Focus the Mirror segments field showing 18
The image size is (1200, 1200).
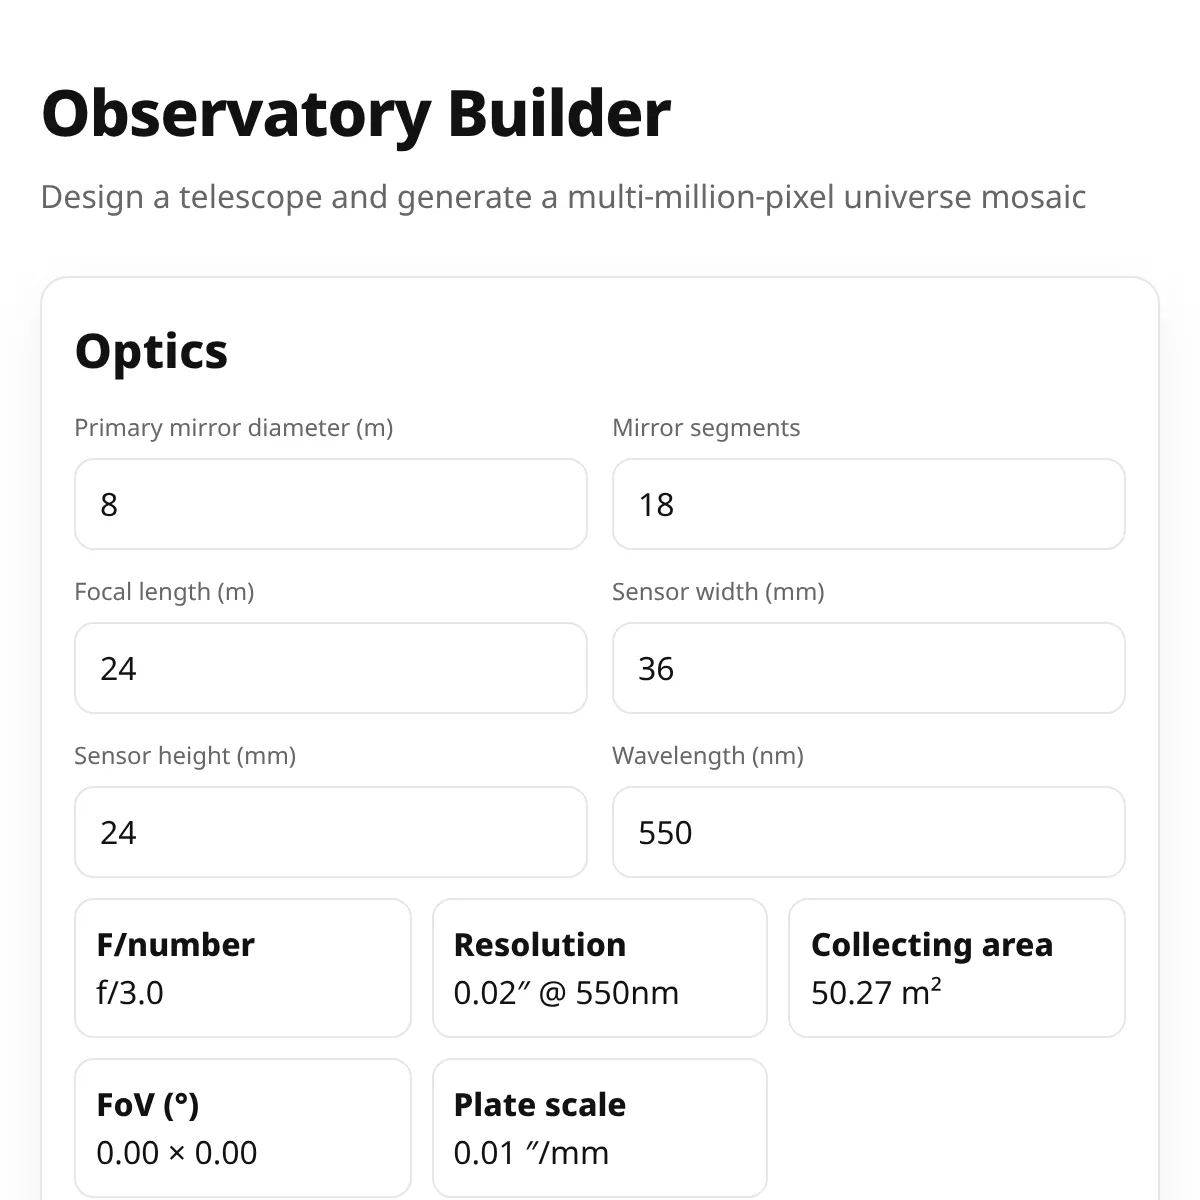[x=869, y=504]
